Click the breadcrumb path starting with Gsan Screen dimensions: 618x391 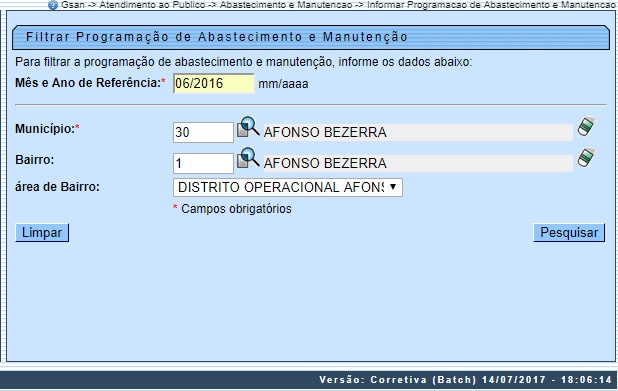338,5
